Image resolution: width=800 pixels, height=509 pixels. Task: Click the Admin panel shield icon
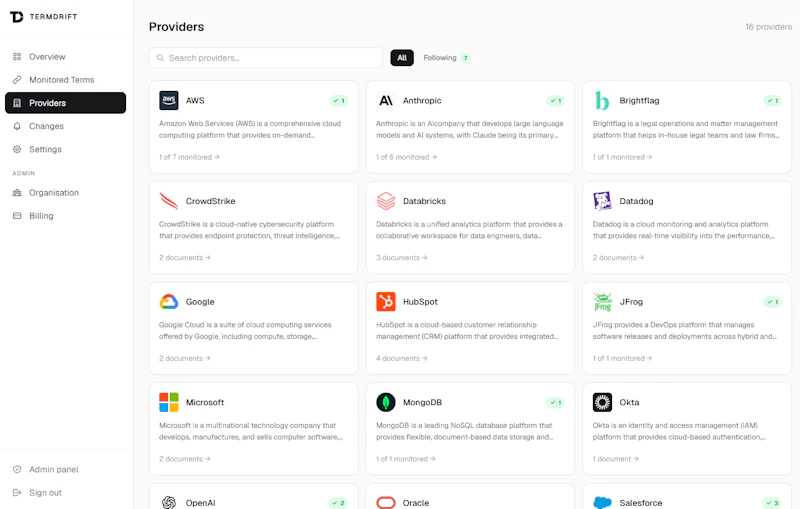coord(17,469)
